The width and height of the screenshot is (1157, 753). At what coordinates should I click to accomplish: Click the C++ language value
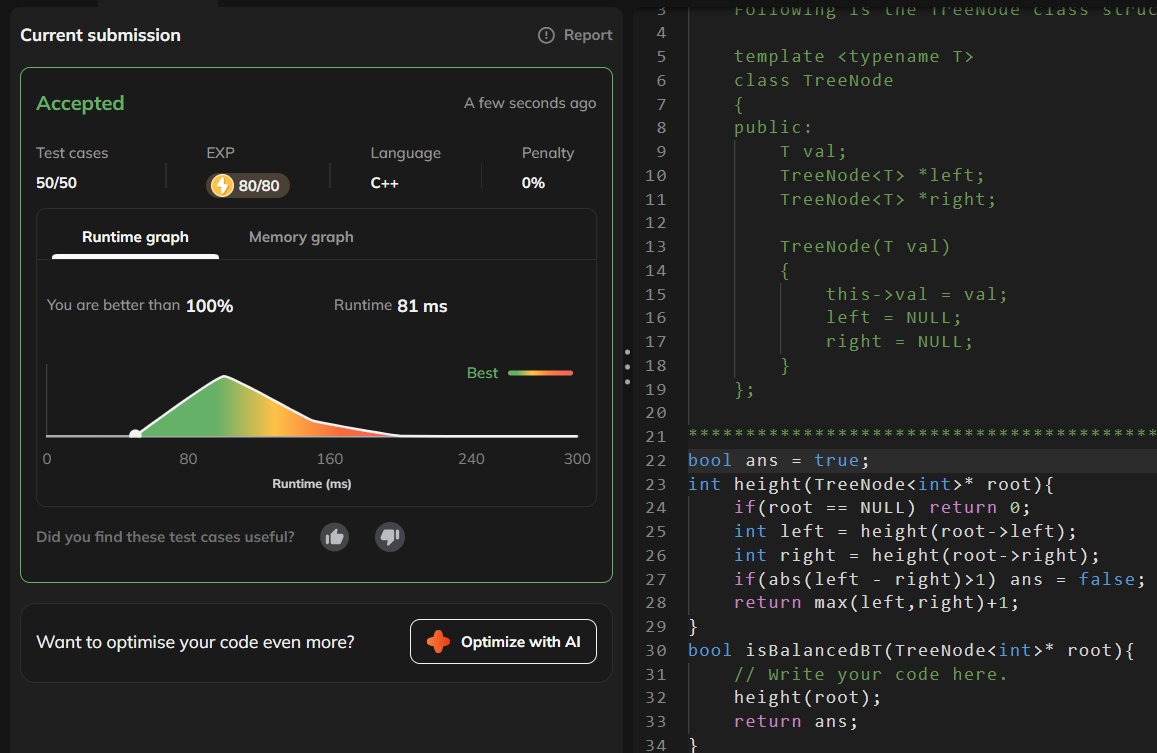point(384,182)
